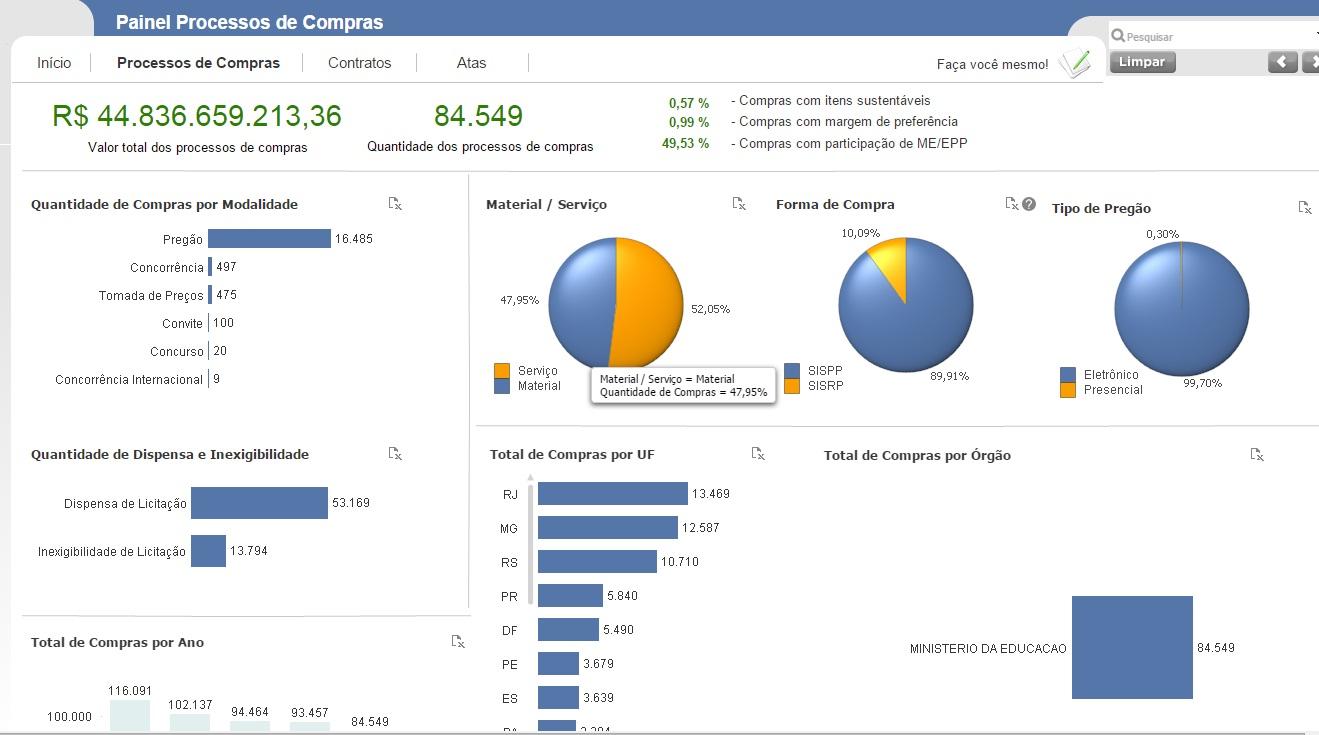Click the Compras com itens sustentáveis text
Image resolution: width=1319 pixels, height=735 pixels.
point(835,100)
